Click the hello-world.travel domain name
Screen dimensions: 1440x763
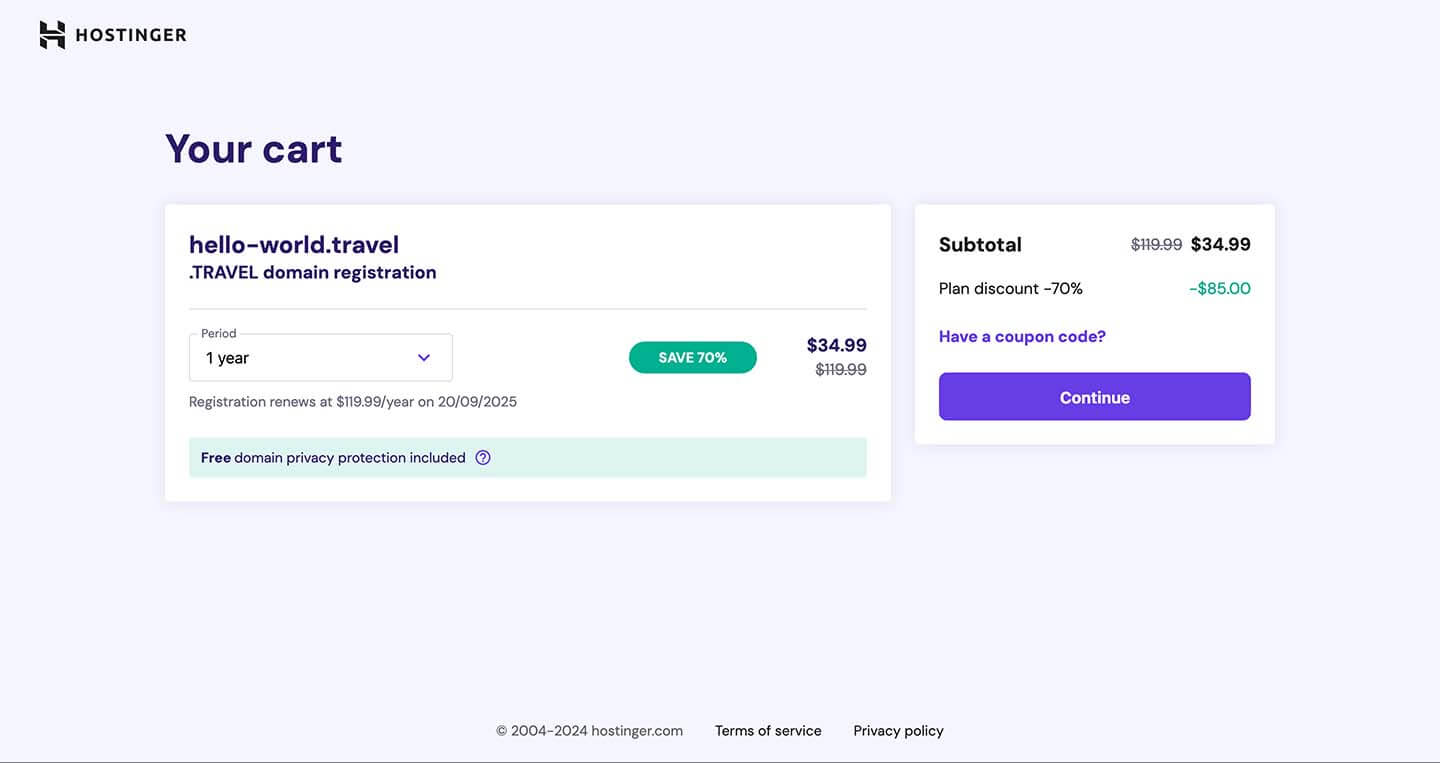(294, 245)
